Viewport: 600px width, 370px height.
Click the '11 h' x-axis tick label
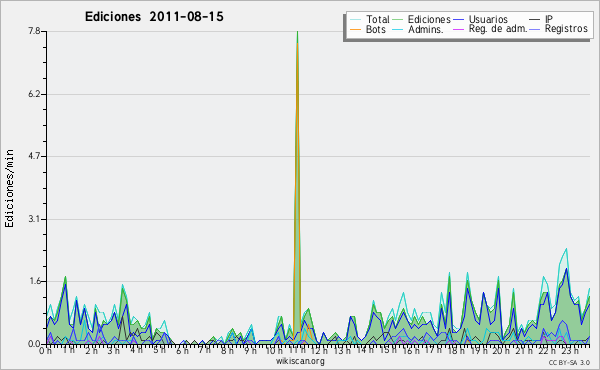click(x=297, y=351)
